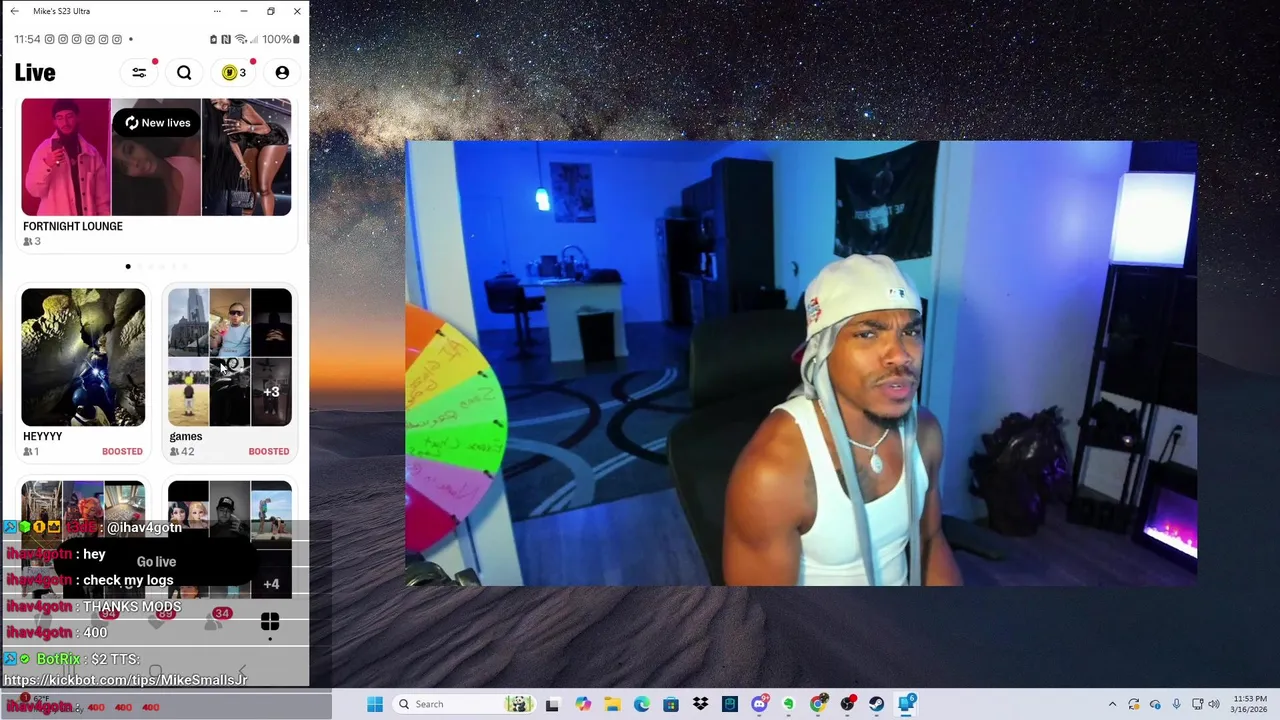Select the grid icon in bottom navigation

pos(270,623)
